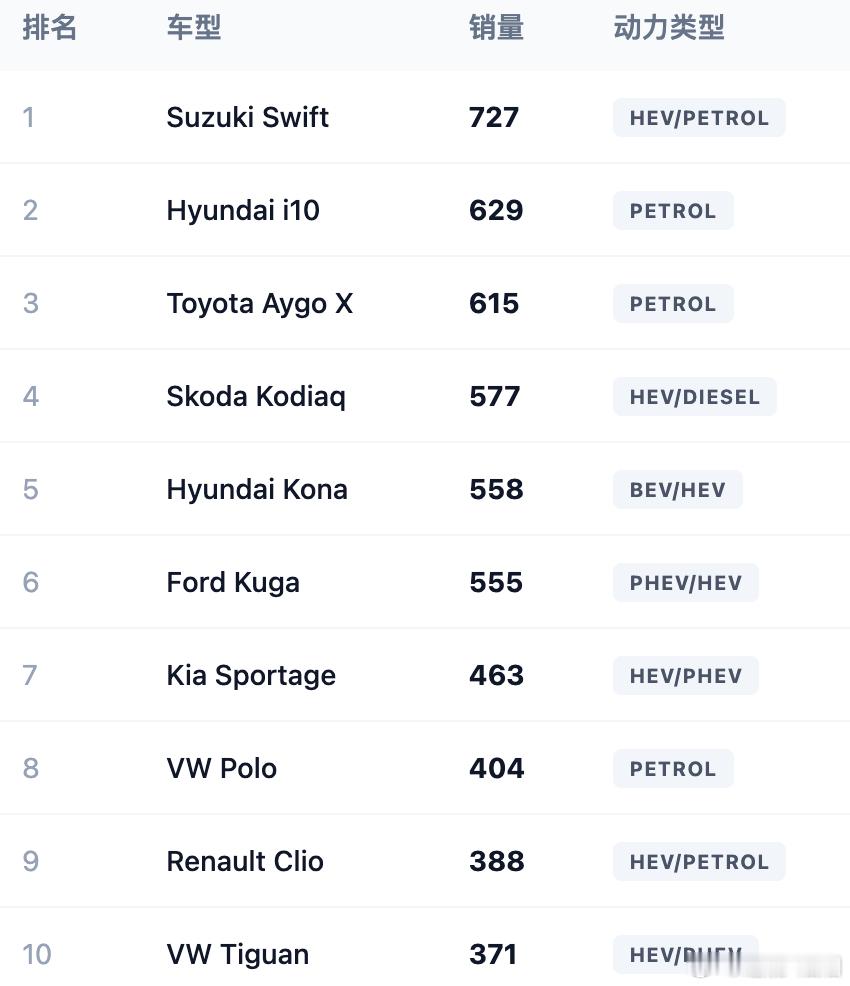Select the Kia Sportage row name
This screenshot has width=850, height=986.
[x=250, y=676]
